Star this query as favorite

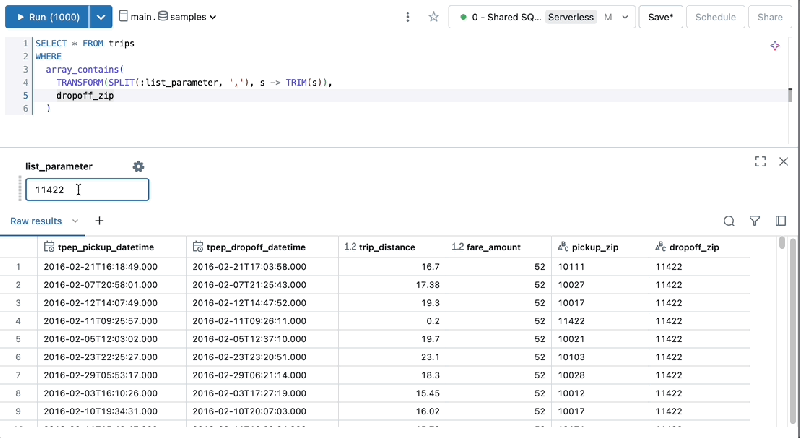click(x=434, y=17)
